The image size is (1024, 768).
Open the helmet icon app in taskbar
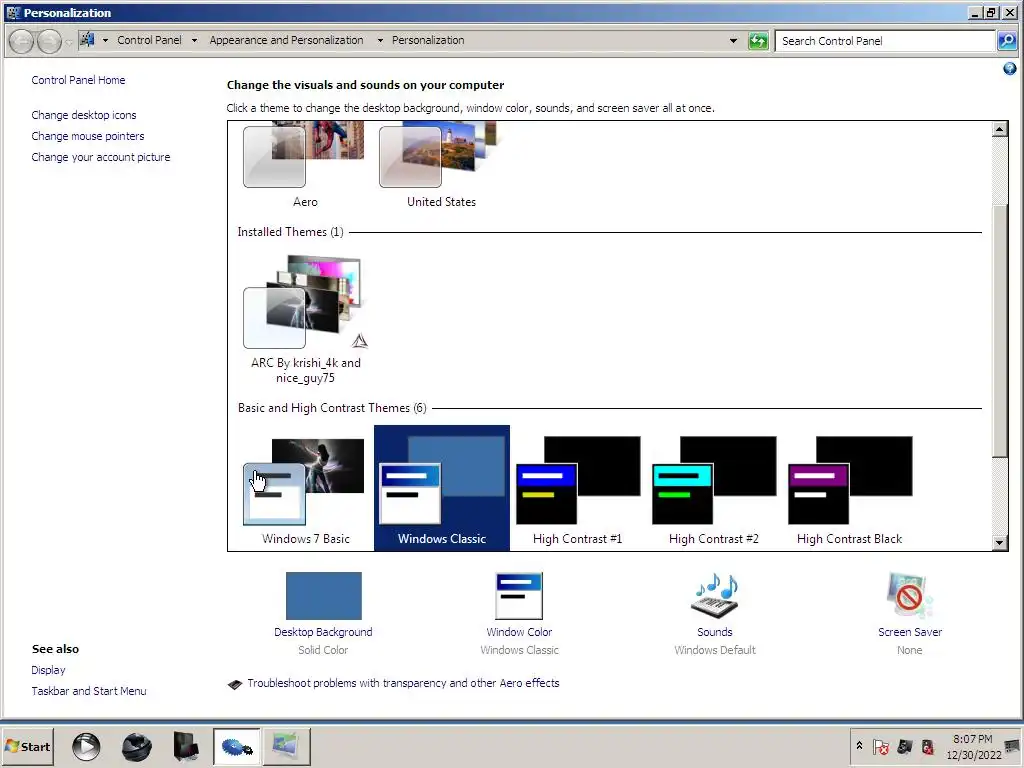tap(136, 746)
